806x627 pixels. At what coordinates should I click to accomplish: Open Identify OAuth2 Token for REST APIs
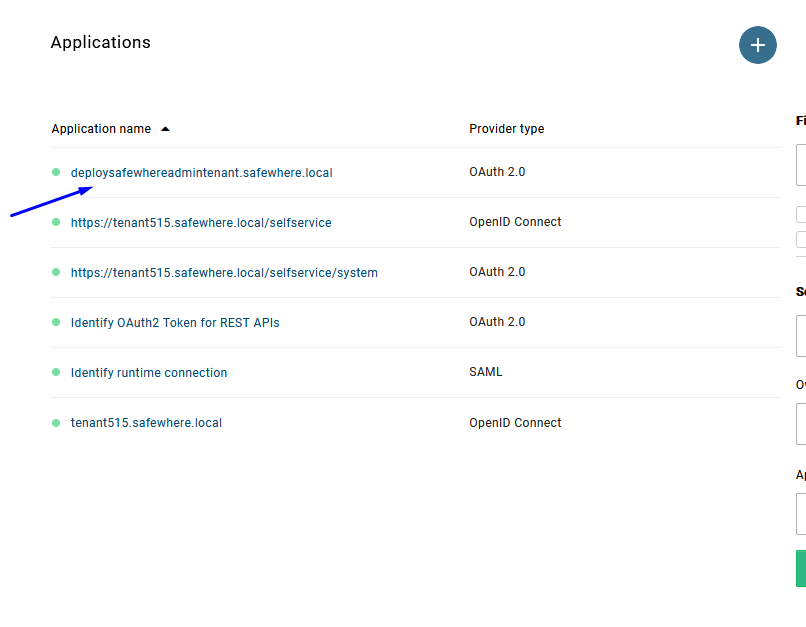click(x=175, y=323)
